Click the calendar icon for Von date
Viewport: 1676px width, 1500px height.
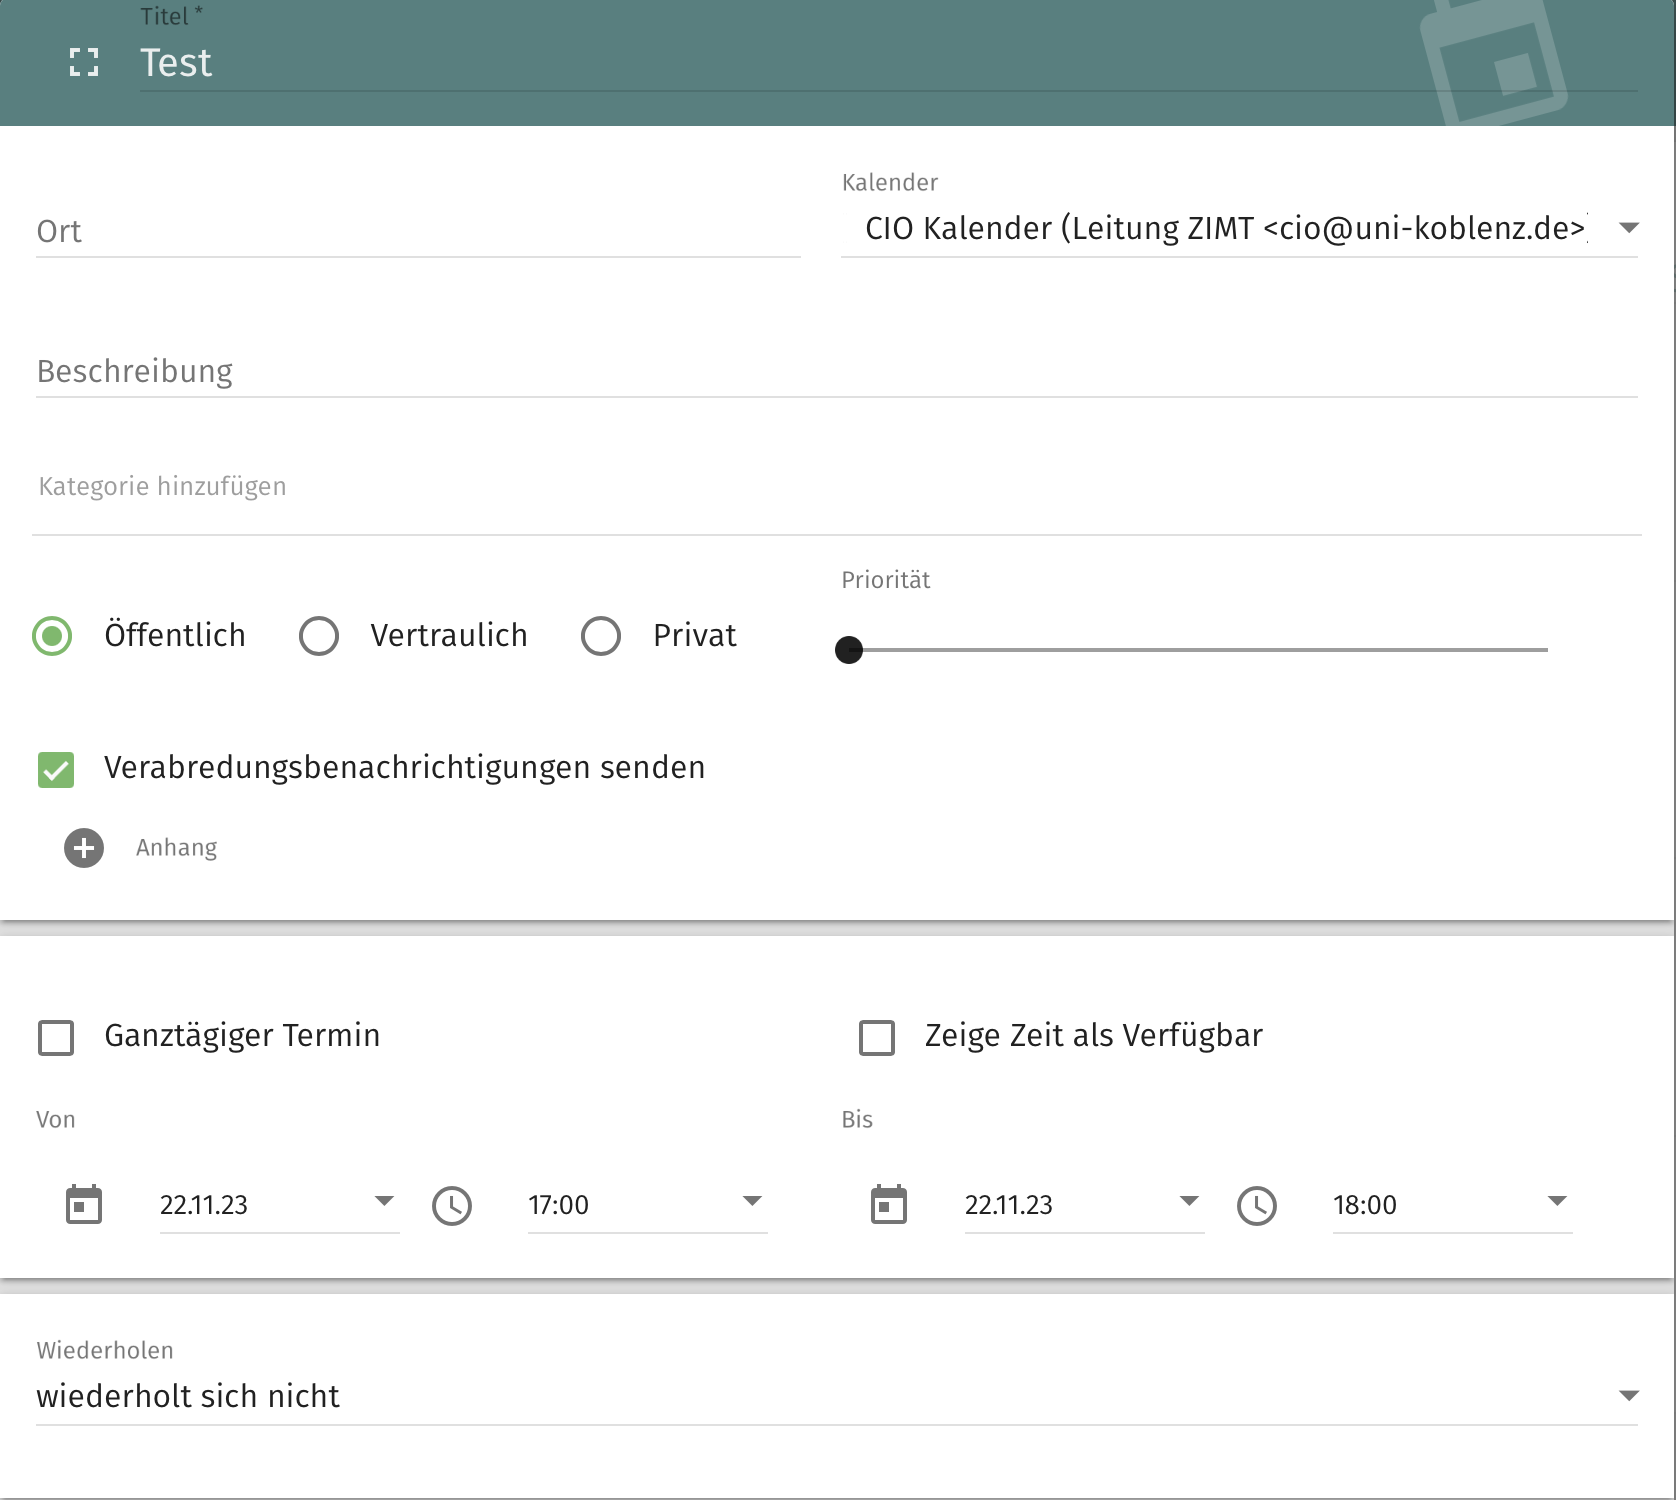point(84,1205)
